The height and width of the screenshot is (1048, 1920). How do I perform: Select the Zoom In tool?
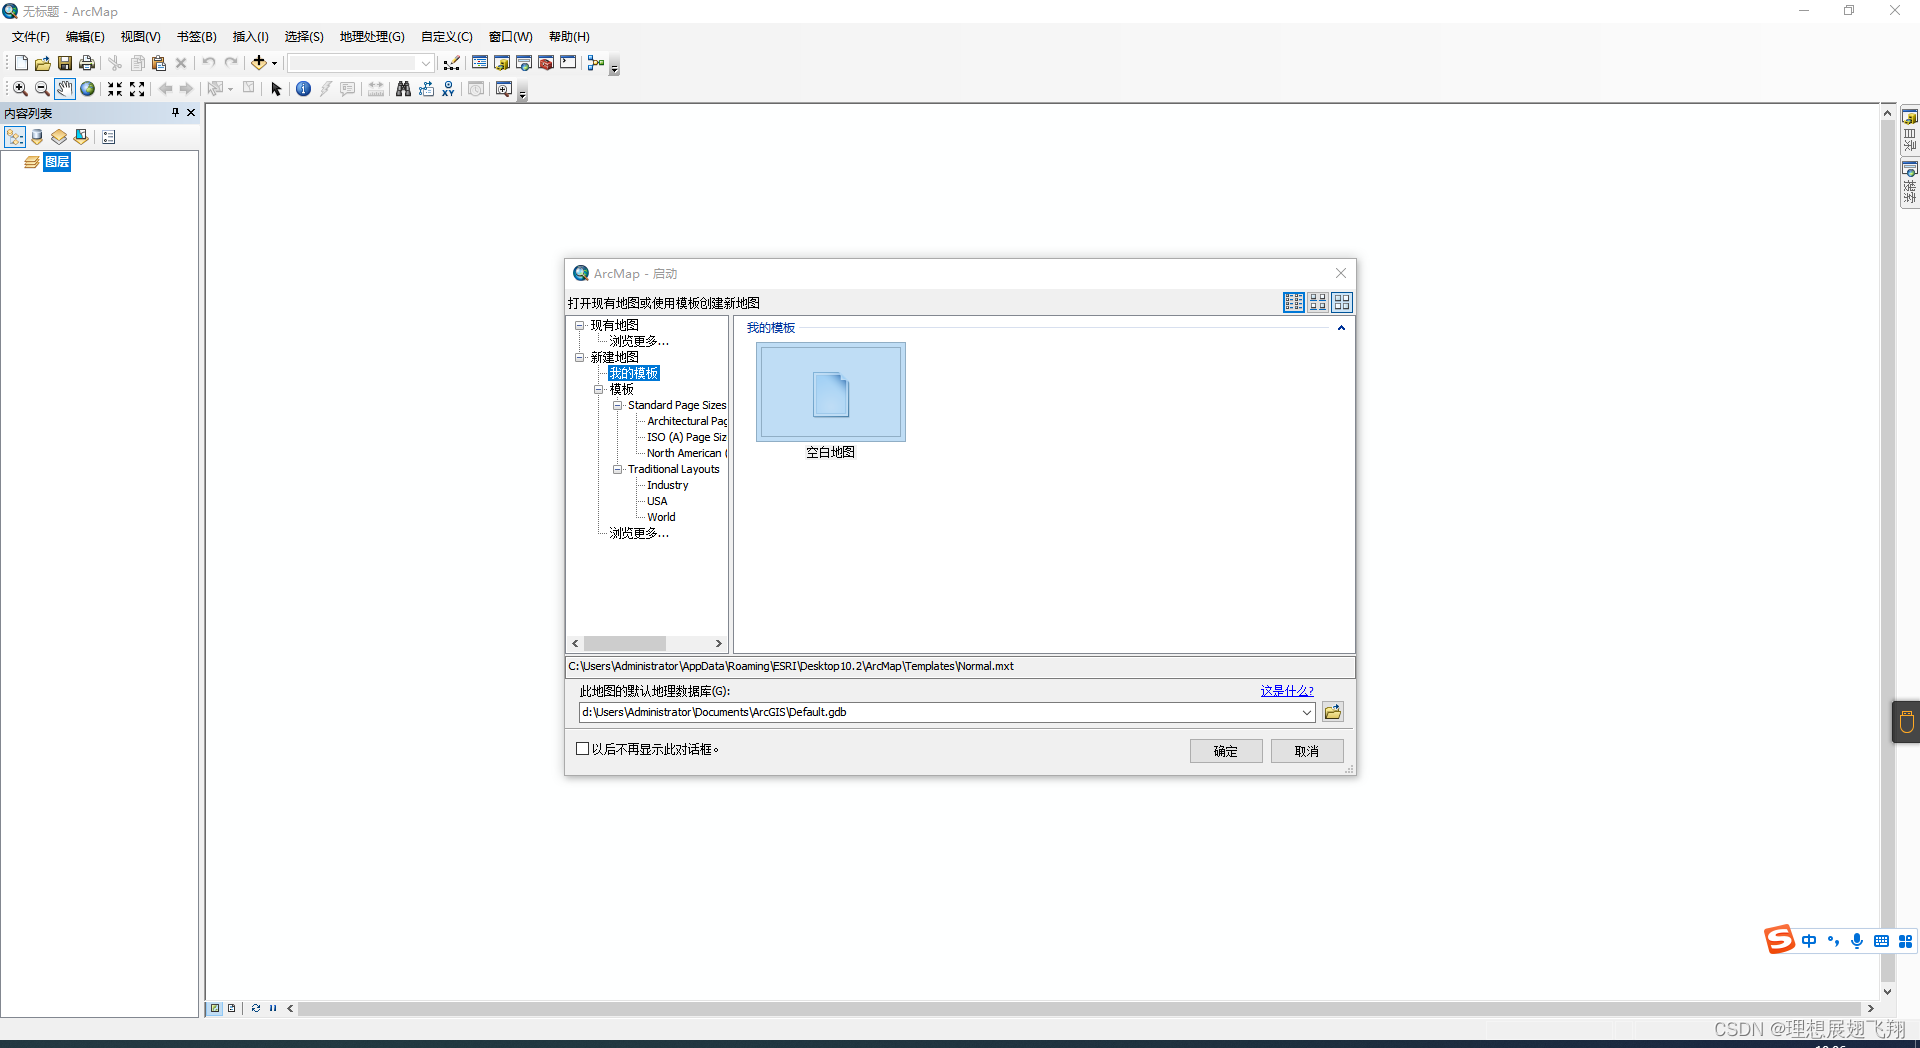pos(20,89)
